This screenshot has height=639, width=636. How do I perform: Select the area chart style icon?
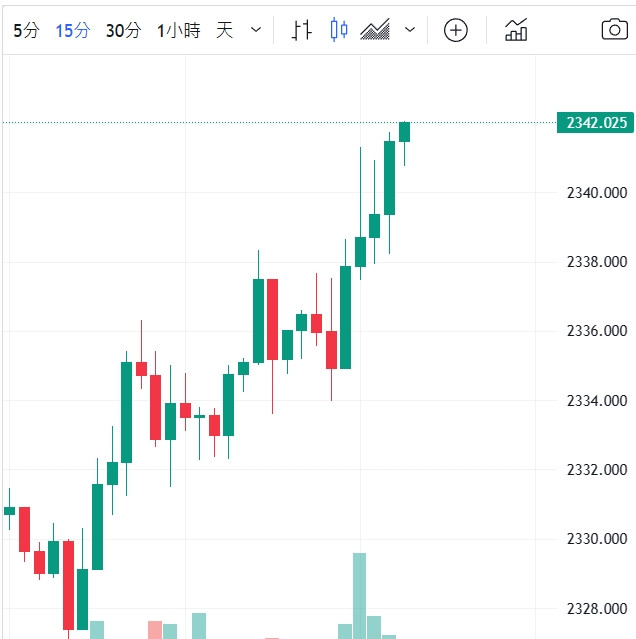375,30
